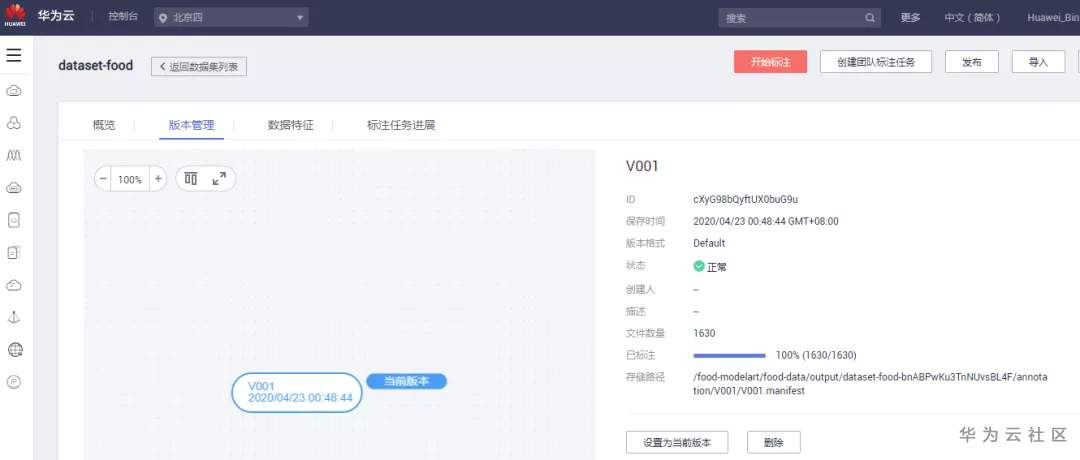Viewport: 1080px width, 460px height.
Task: Click the disk storage sidebar icon
Action: pos(14,220)
